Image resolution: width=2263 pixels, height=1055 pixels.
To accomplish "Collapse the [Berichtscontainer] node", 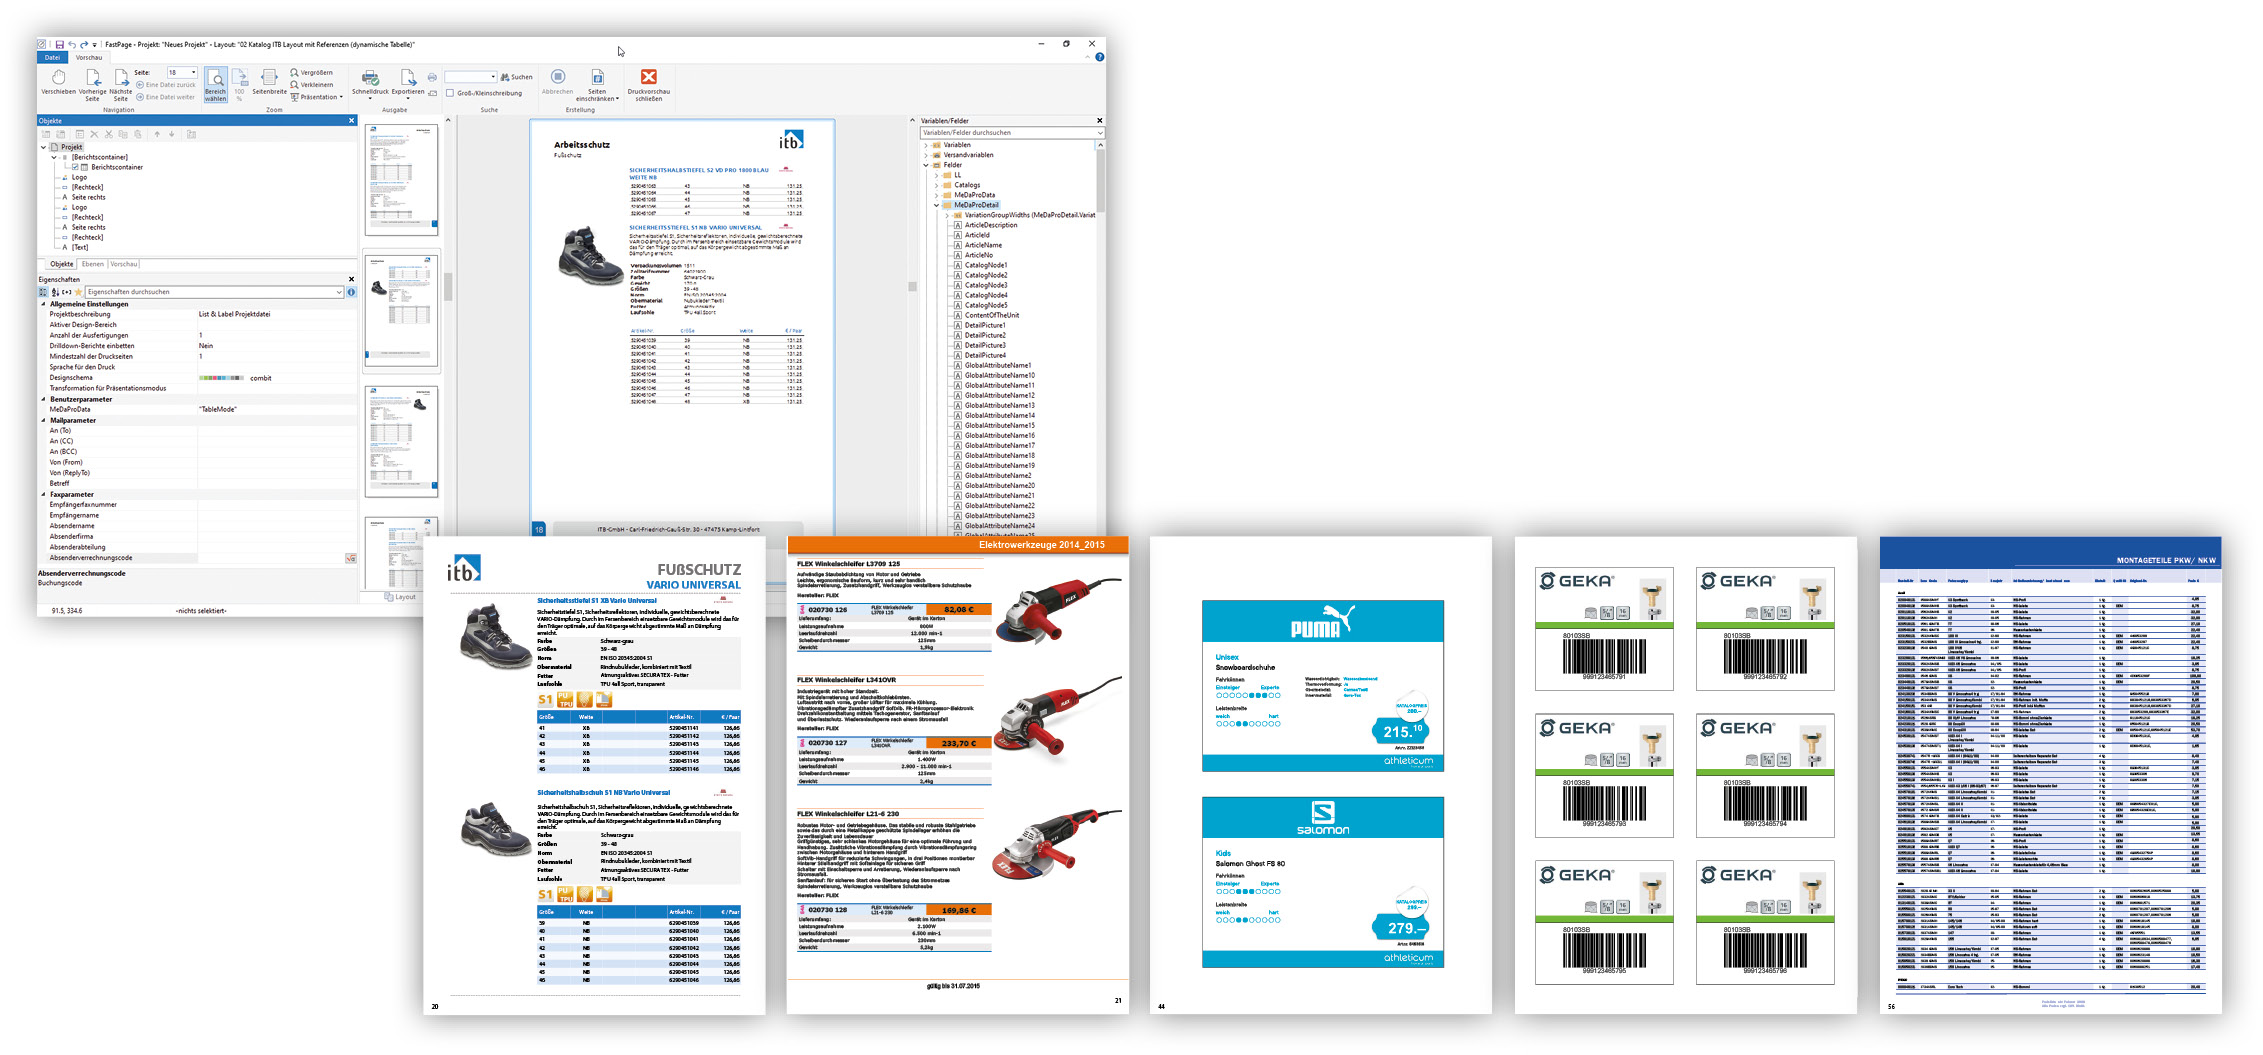I will (54, 157).
